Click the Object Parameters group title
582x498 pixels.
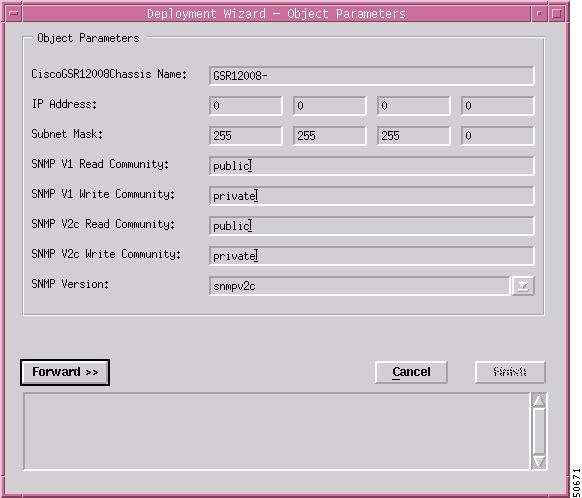tap(88, 38)
